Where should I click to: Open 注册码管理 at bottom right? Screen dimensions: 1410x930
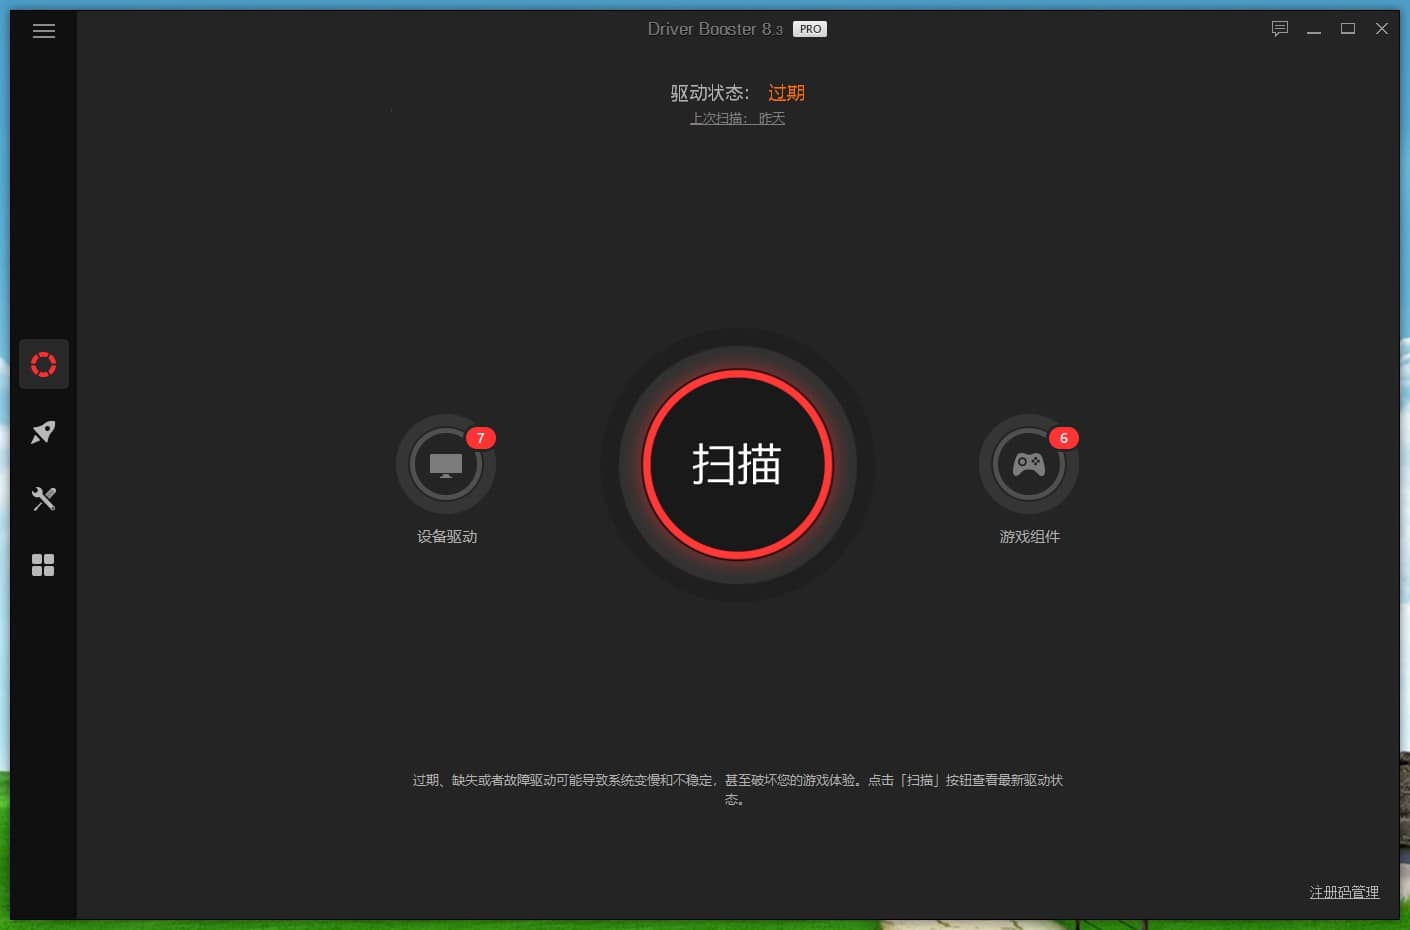pyautogui.click(x=1343, y=892)
